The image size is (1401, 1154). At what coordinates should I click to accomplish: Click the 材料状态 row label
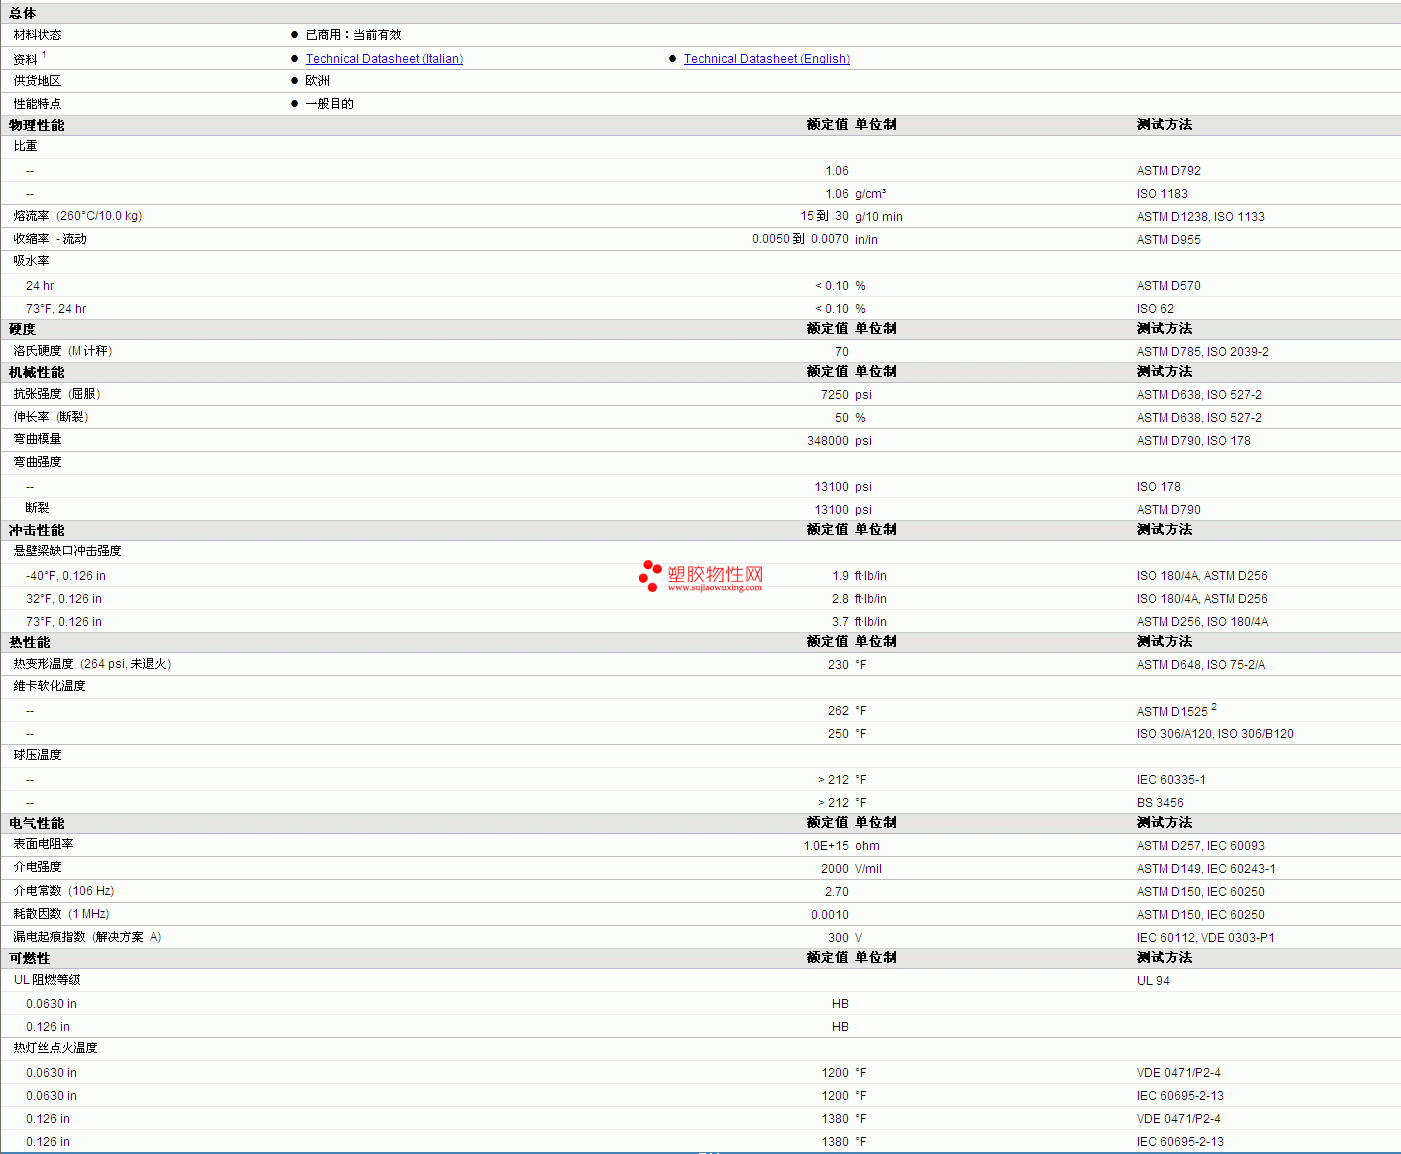coord(38,35)
